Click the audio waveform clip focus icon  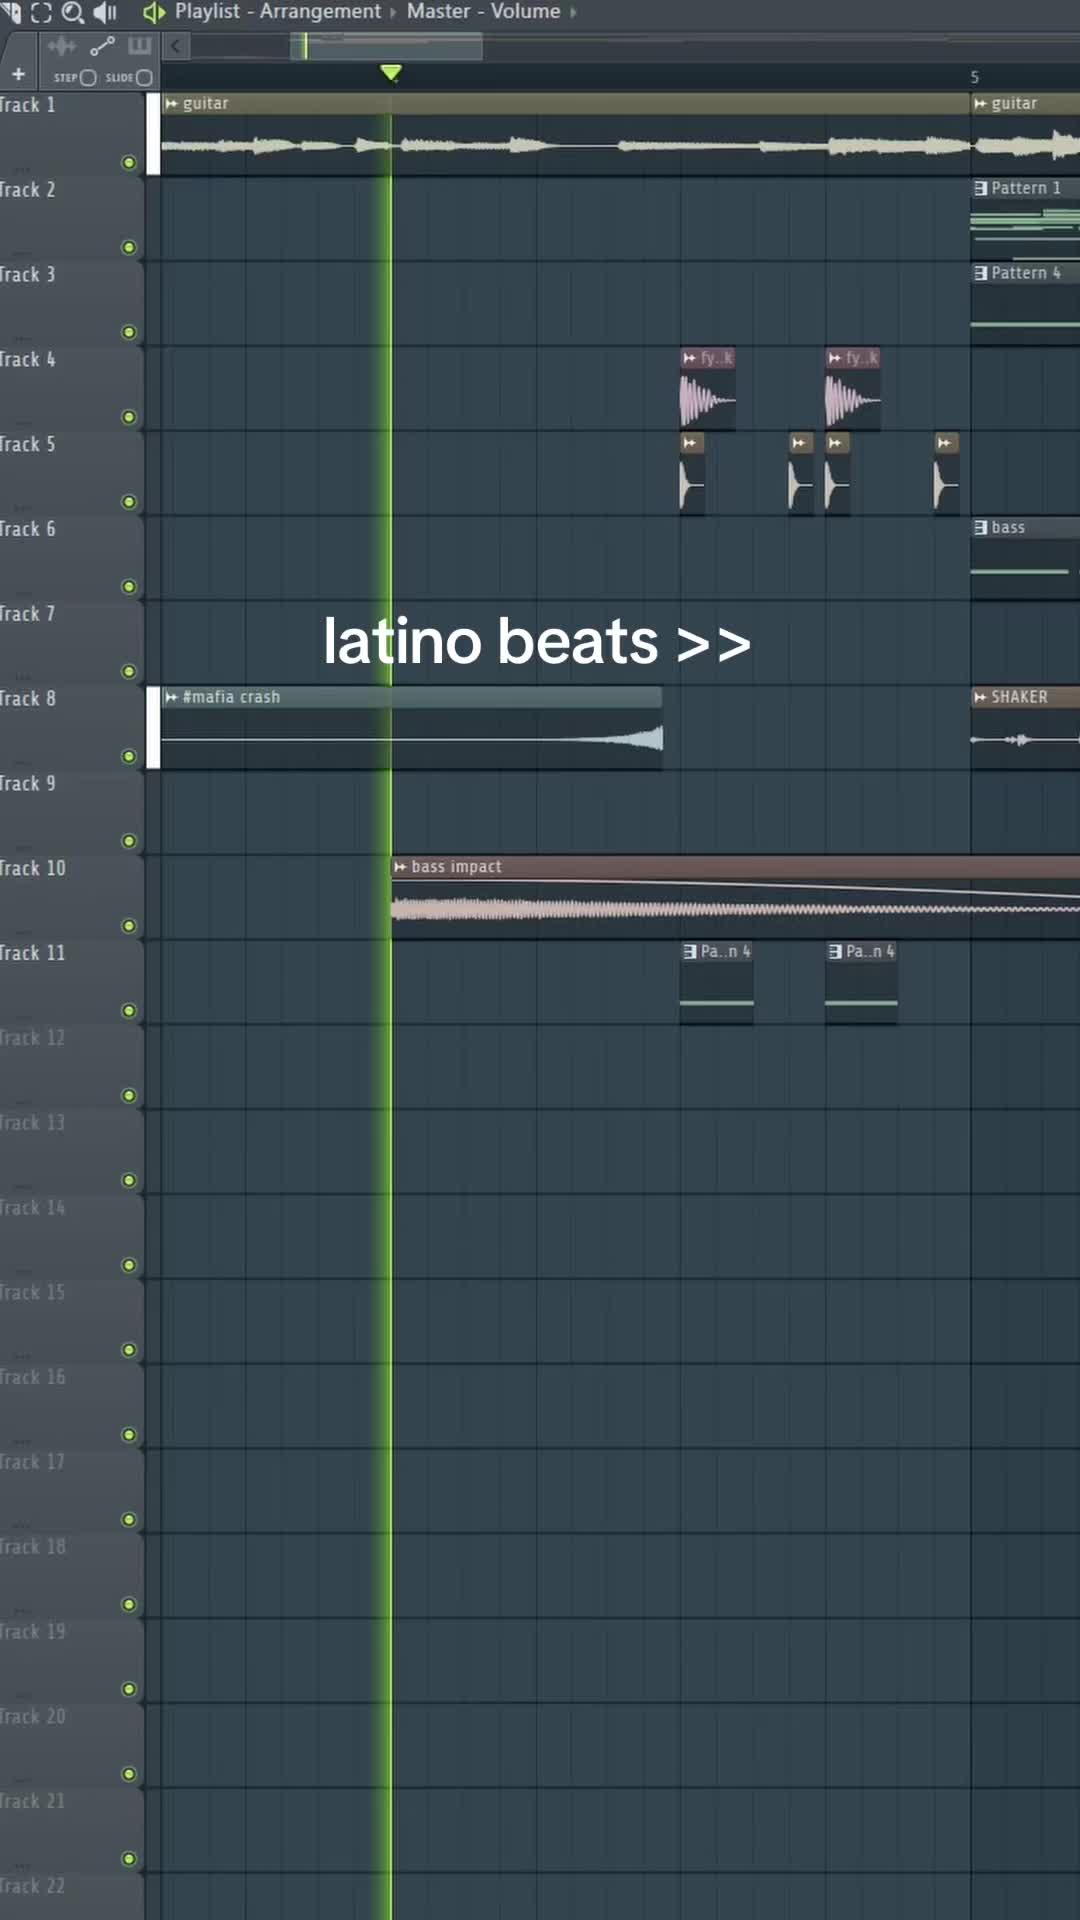click(61, 46)
